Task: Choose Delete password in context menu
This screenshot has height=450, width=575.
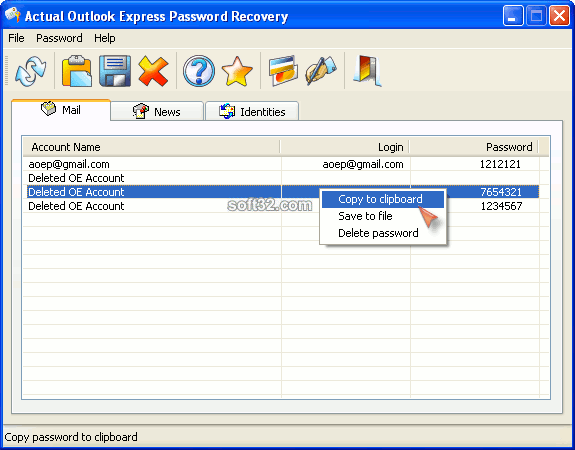Action: [x=382, y=233]
